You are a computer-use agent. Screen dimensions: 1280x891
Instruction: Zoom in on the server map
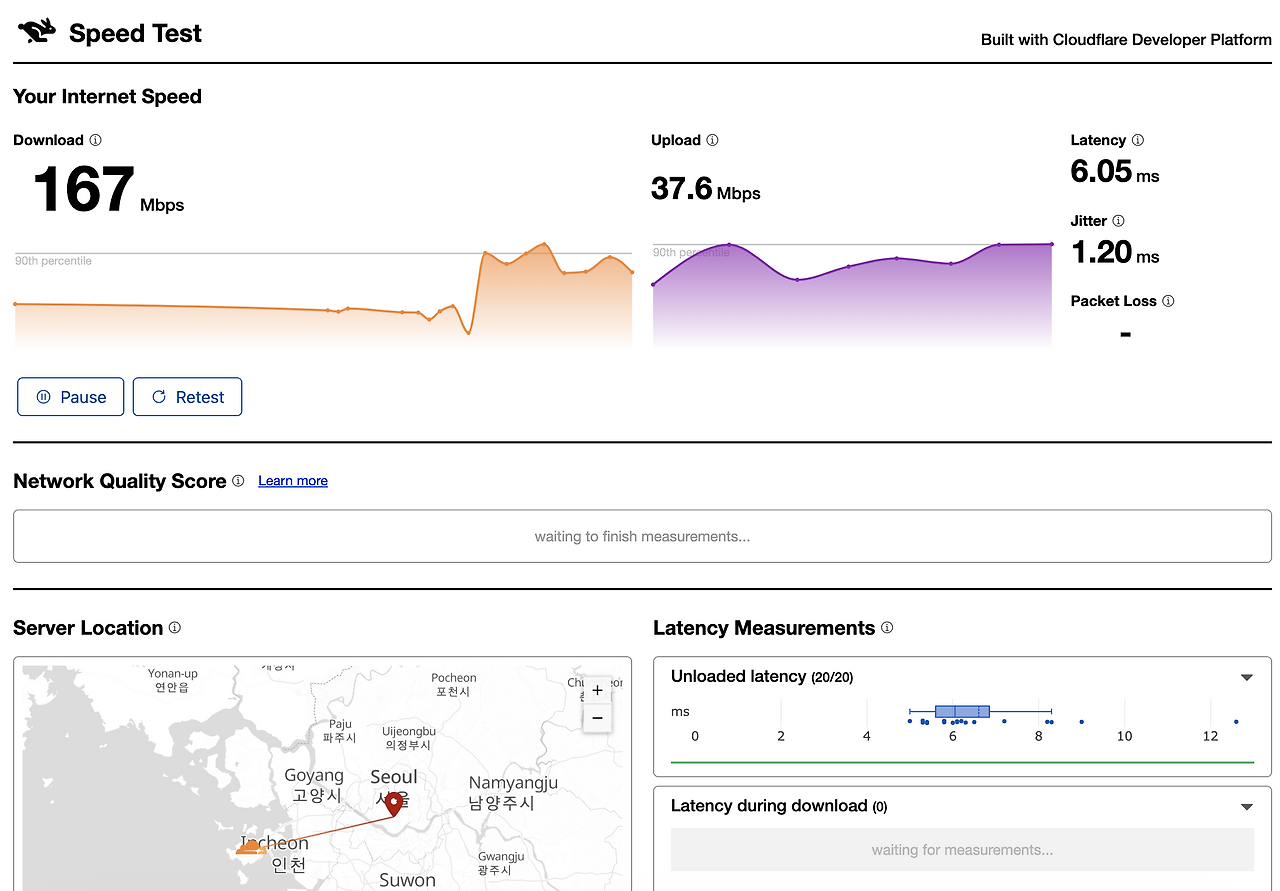point(597,690)
